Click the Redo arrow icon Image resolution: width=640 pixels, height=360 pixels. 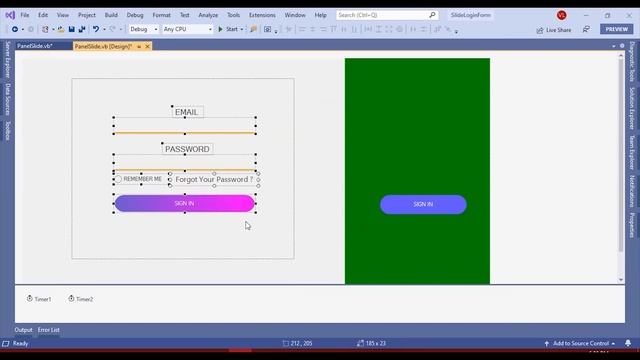[x=113, y=29]
